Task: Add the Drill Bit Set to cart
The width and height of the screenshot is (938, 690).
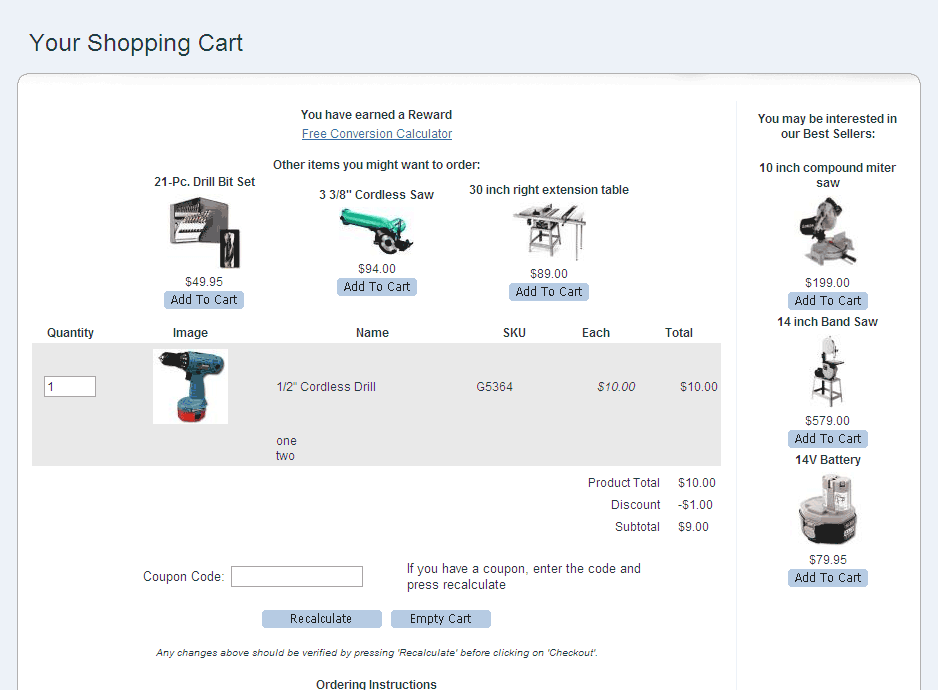Action: pyautogui.click(x=204, y=300)
